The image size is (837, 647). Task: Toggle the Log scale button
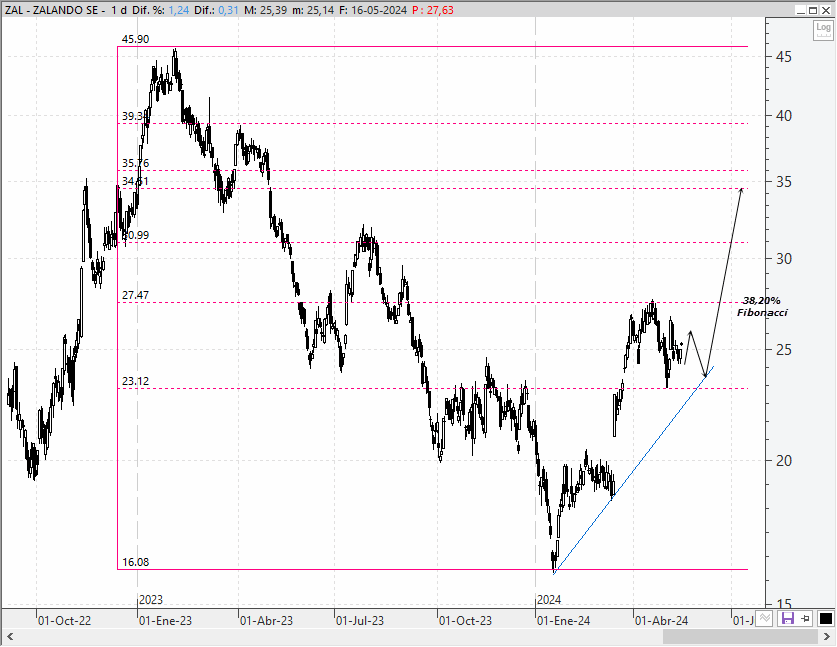pyautogui.click(x=823, y=30)
